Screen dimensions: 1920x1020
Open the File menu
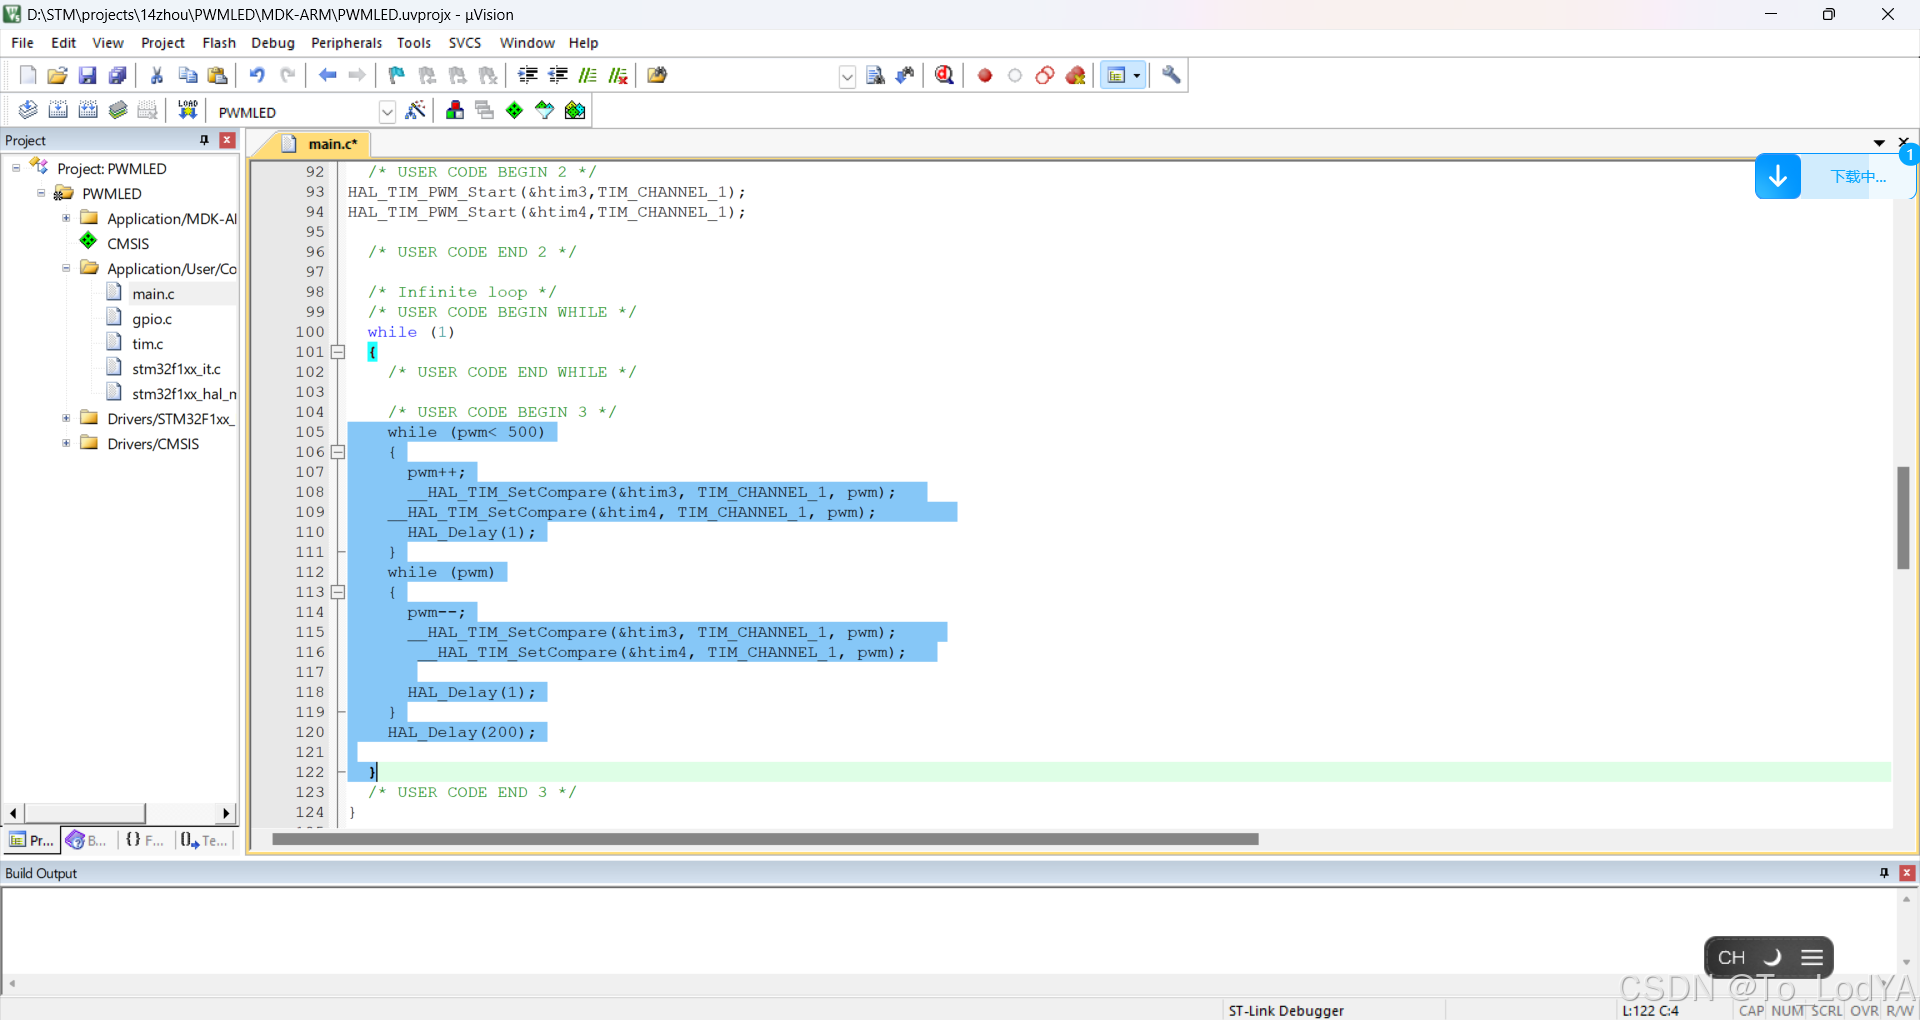[22, 43]
